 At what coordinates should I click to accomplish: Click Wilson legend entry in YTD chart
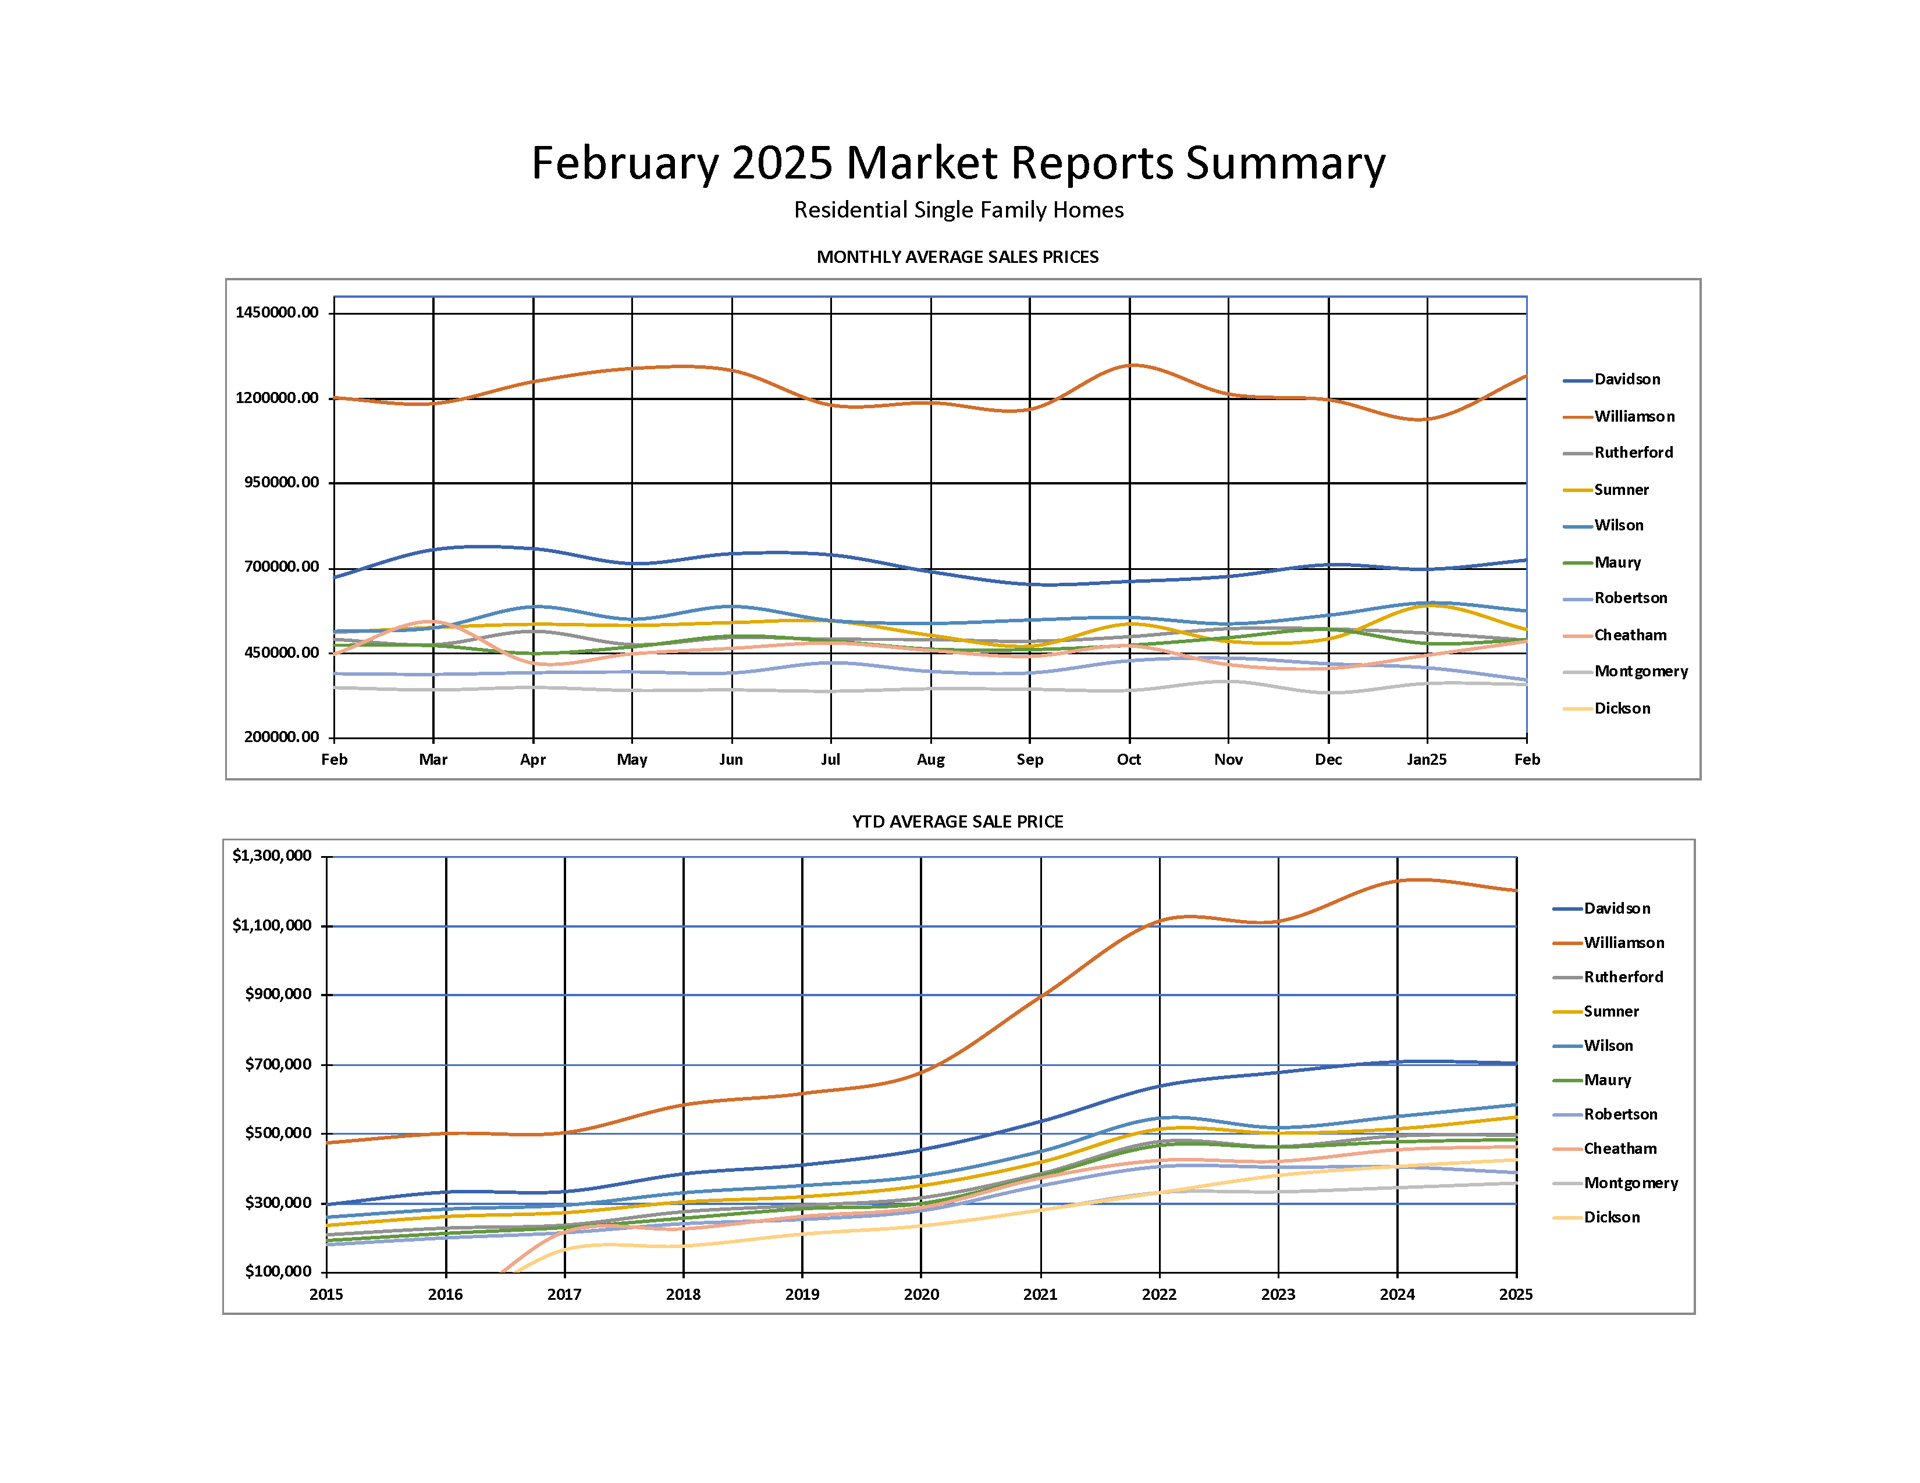tap(1607, 1046)
